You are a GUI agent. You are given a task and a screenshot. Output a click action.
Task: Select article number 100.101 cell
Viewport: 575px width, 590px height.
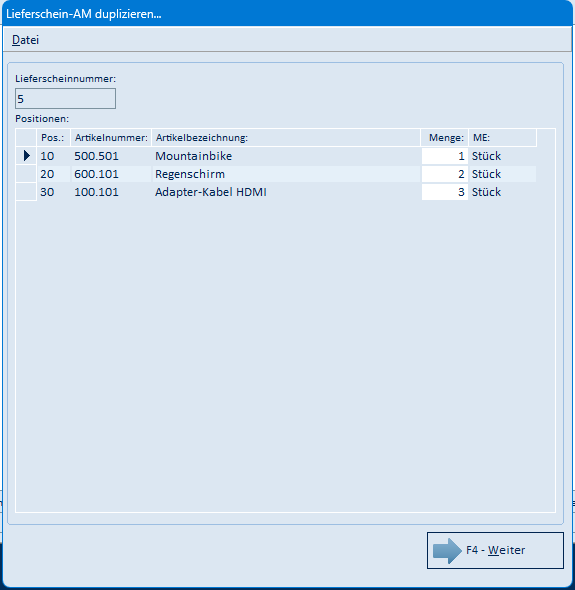(111, 192)
